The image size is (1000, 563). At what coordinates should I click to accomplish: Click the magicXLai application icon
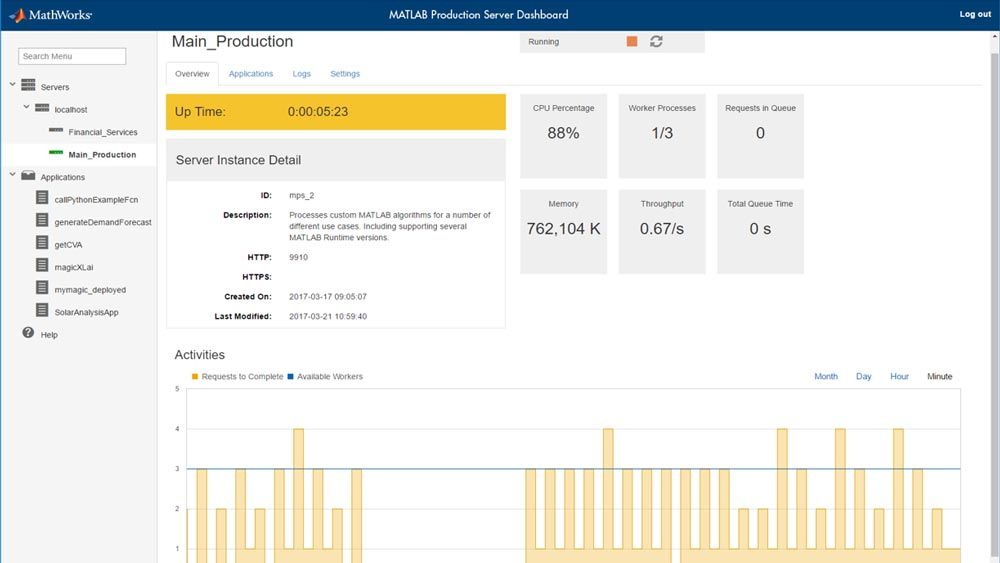42,266
